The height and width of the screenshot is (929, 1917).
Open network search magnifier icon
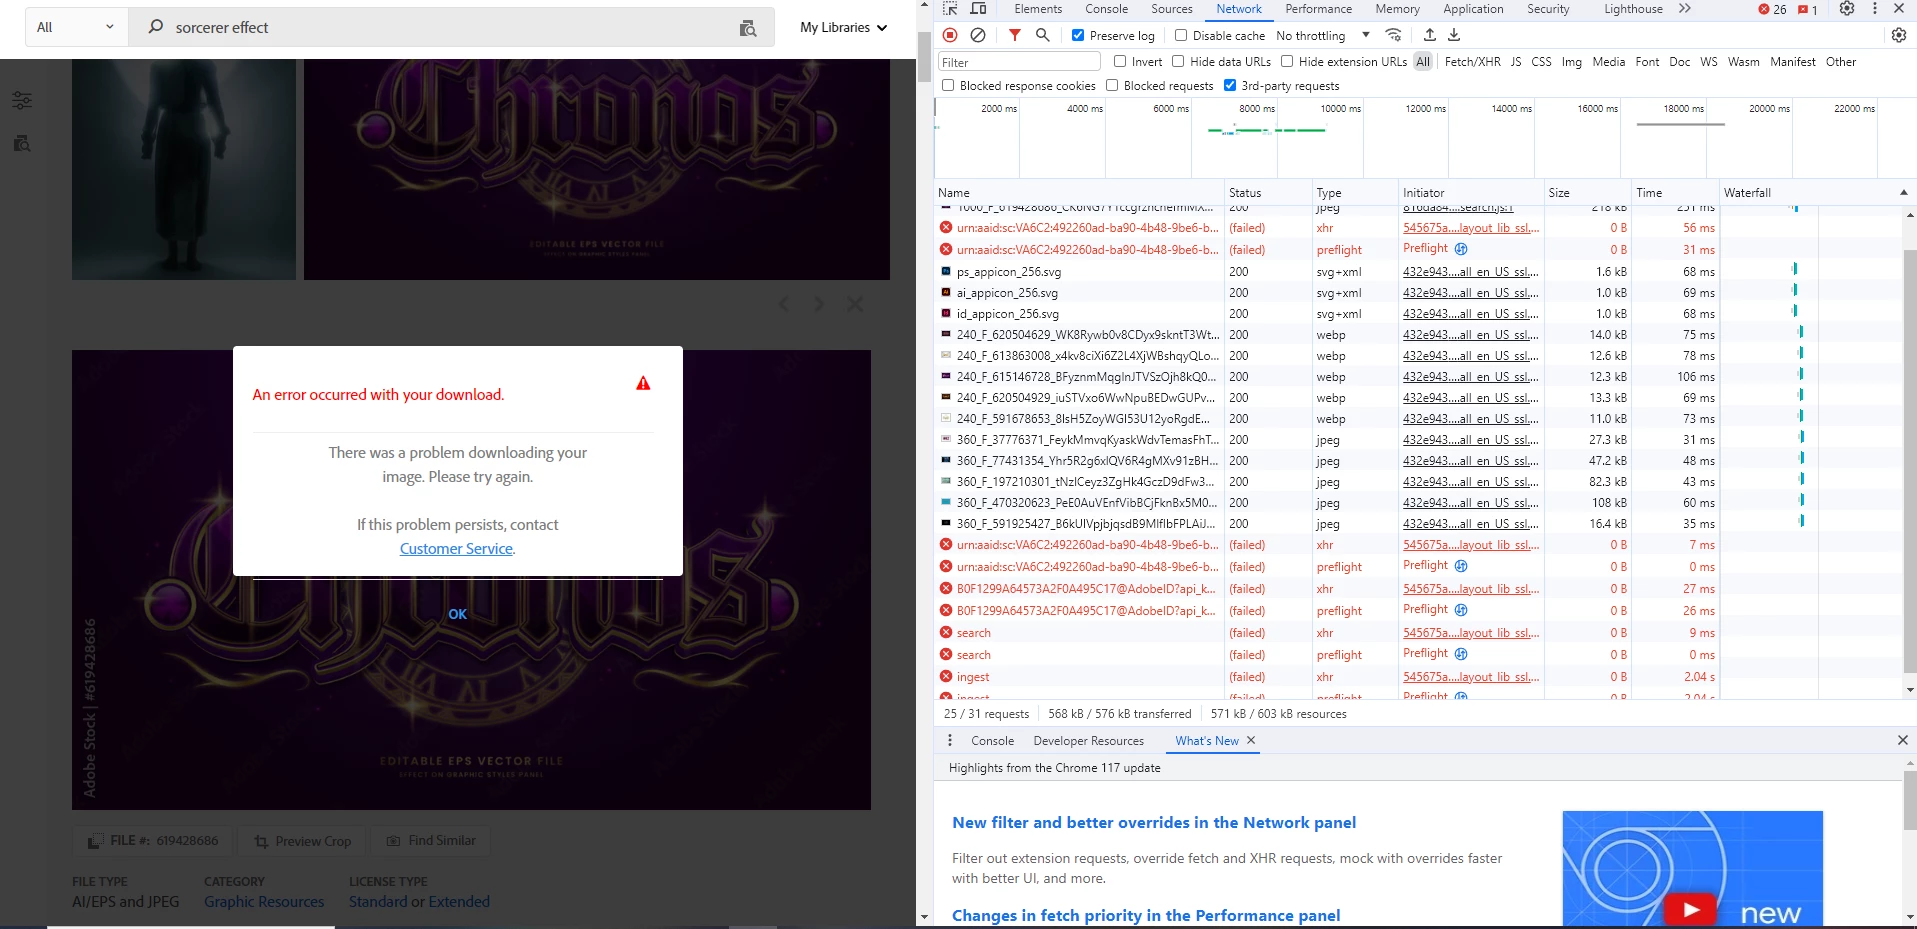(x=1042, y=35)
